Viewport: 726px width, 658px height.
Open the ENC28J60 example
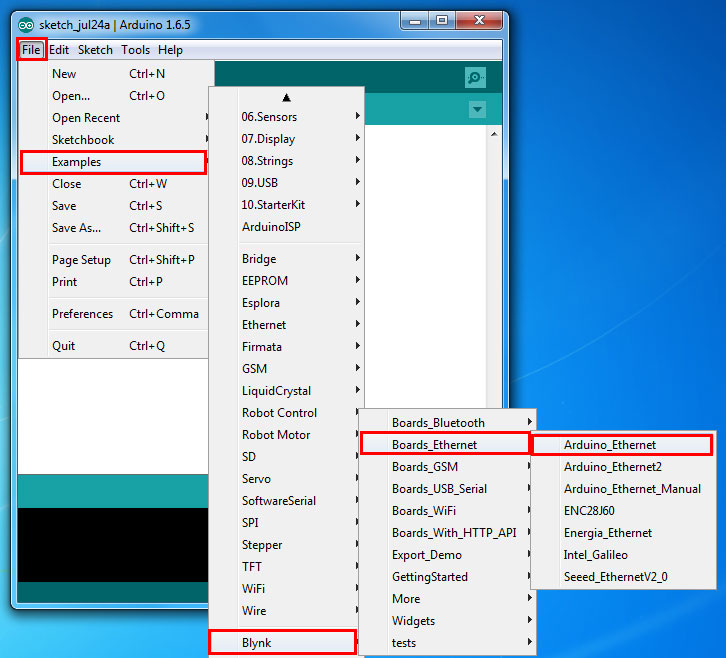[x=623, y=511]
